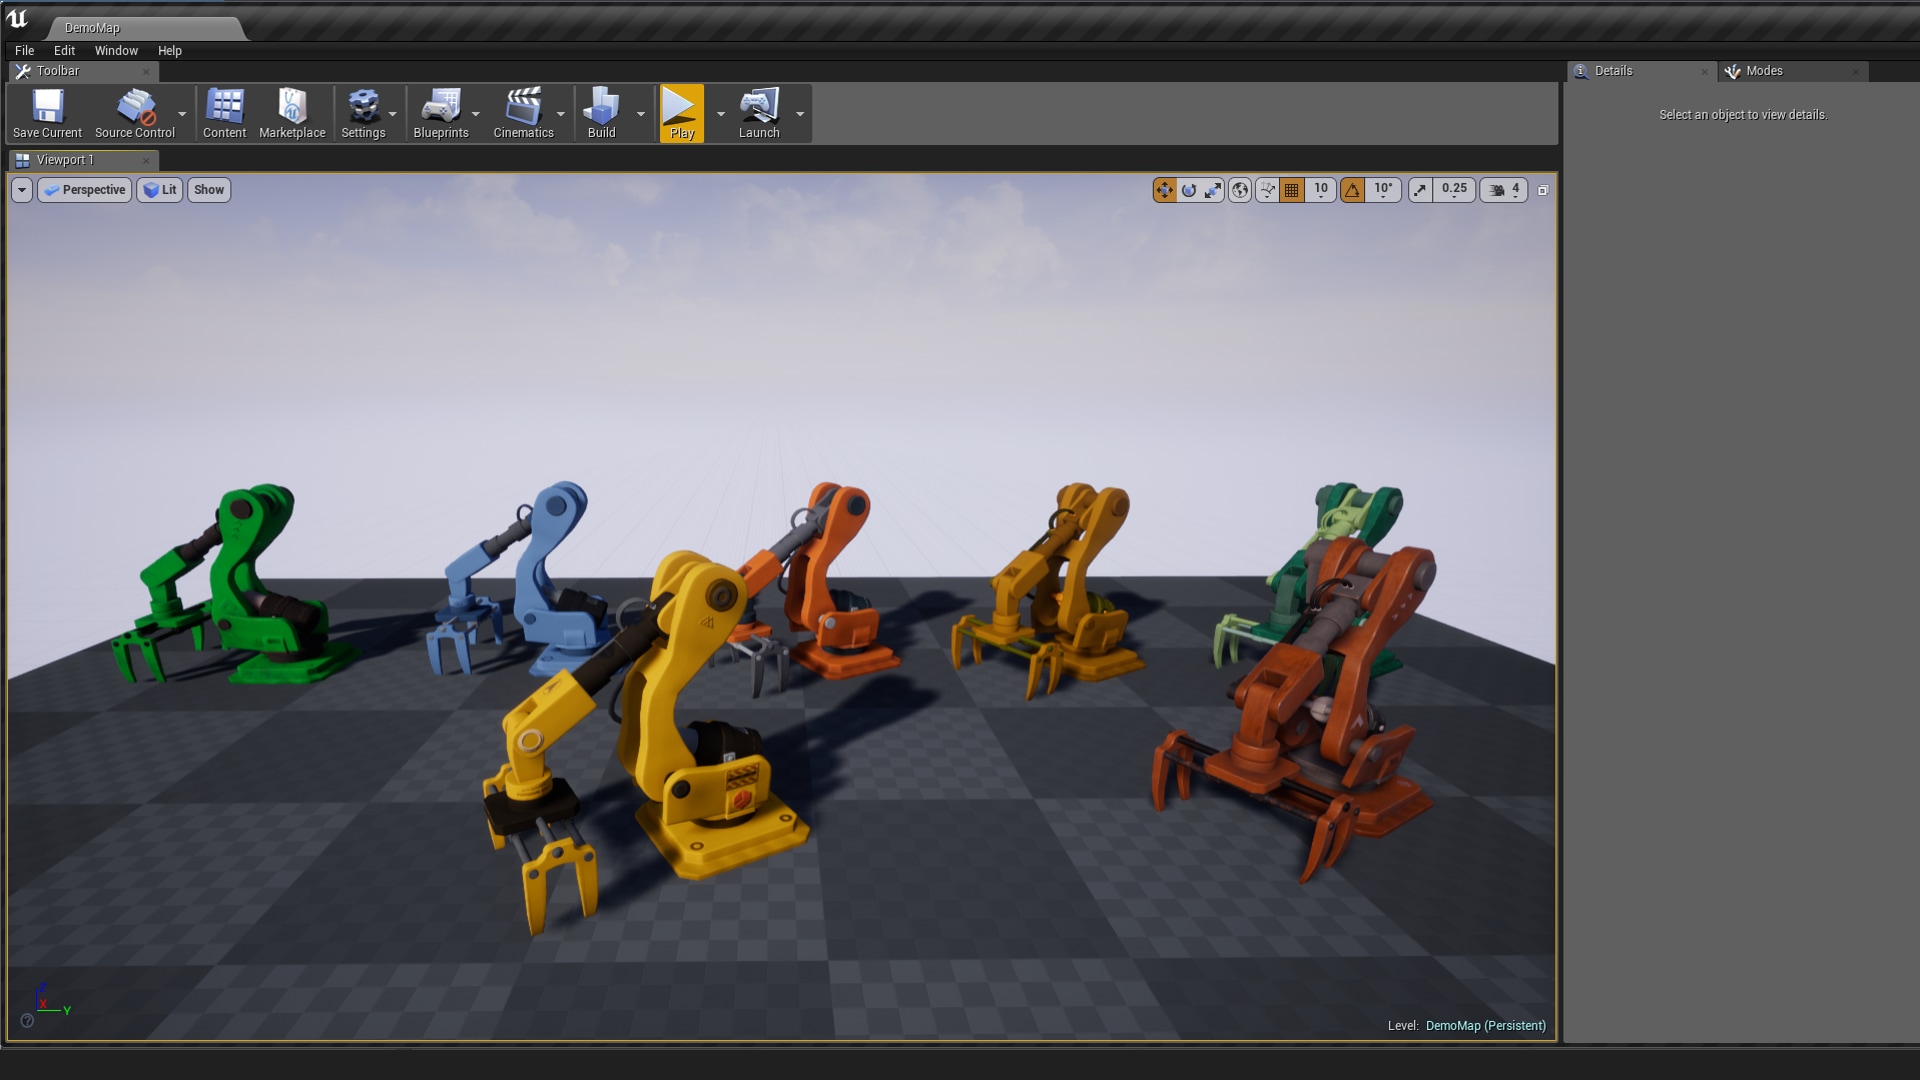Open the Cinematics tool

[x=524, y=113]
